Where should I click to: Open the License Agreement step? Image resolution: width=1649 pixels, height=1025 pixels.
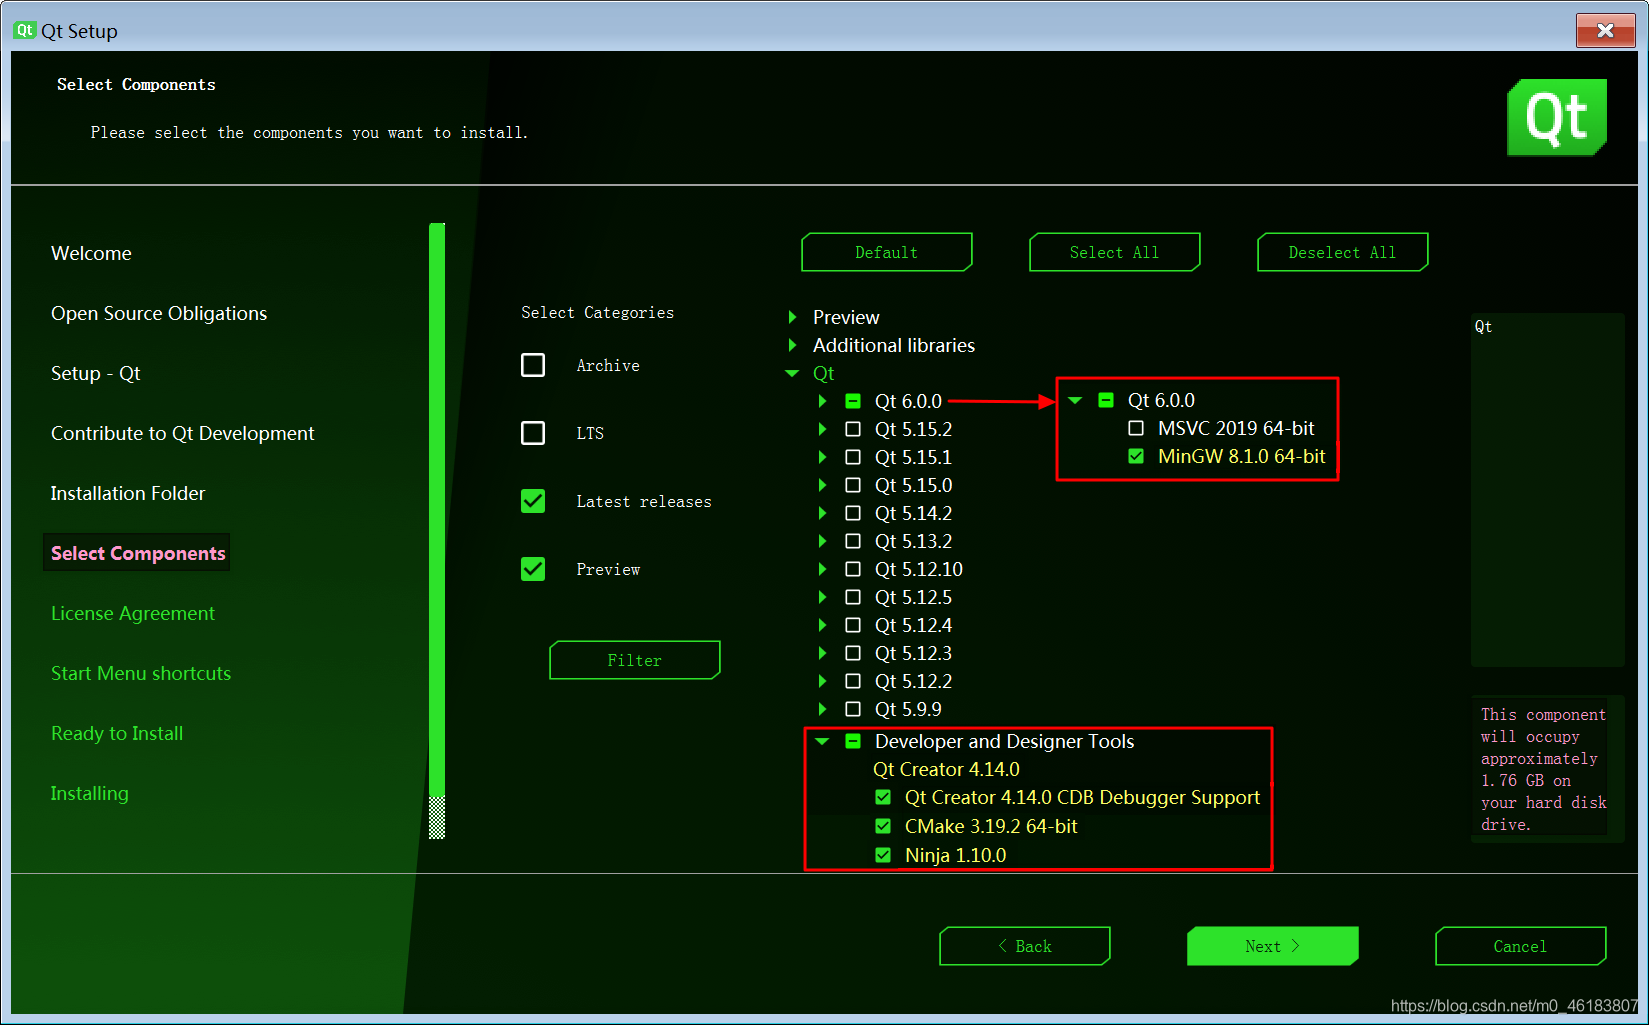click(x=133, y=613)
